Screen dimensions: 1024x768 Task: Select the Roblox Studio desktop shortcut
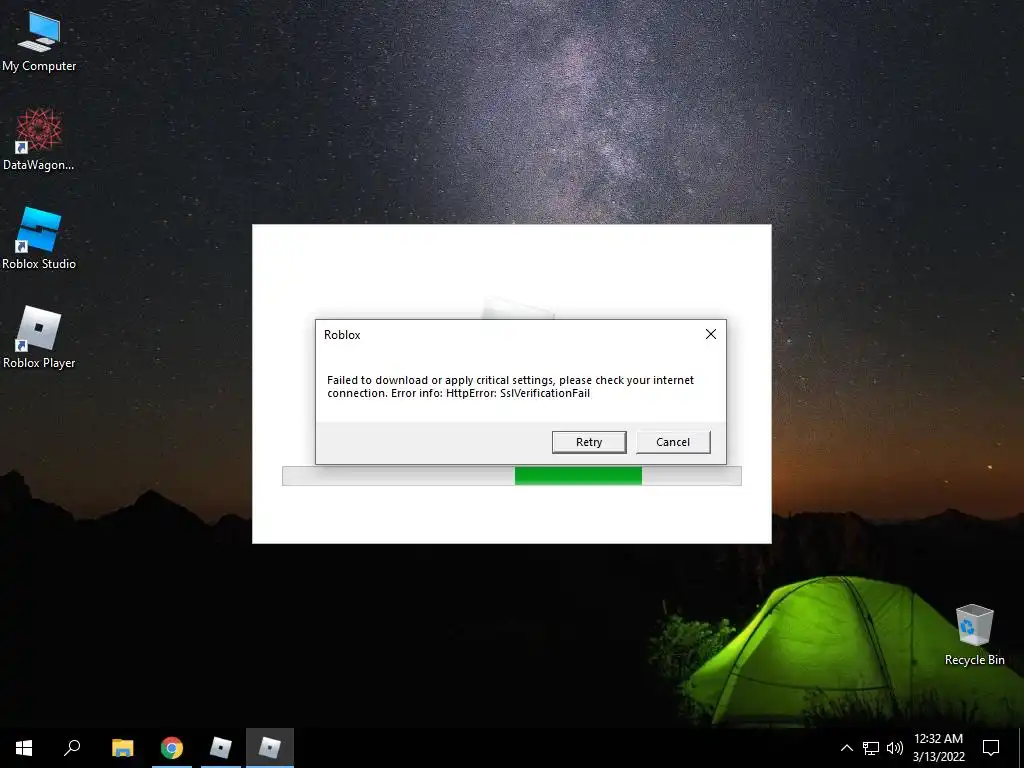click(x=39, y=239)
